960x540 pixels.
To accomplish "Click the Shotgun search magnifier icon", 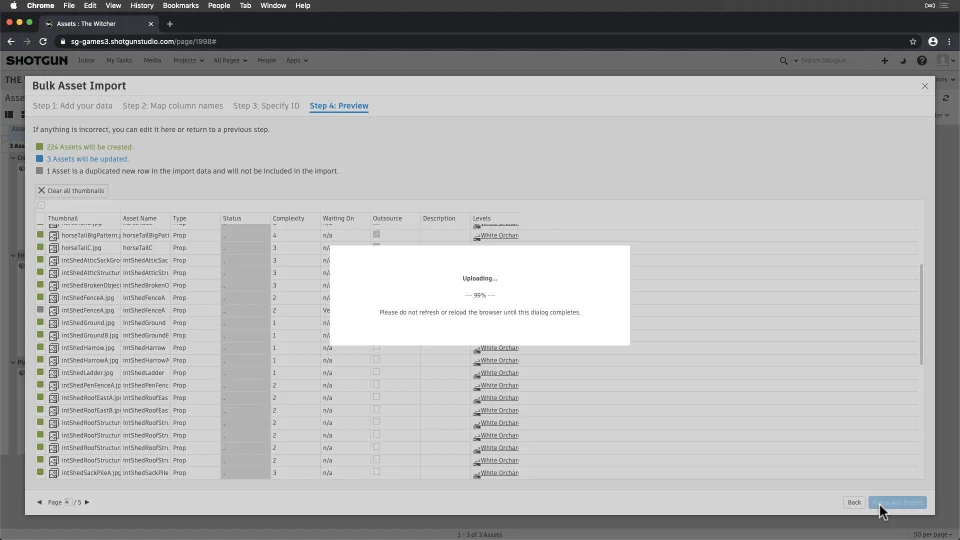I will click(783, 61).
